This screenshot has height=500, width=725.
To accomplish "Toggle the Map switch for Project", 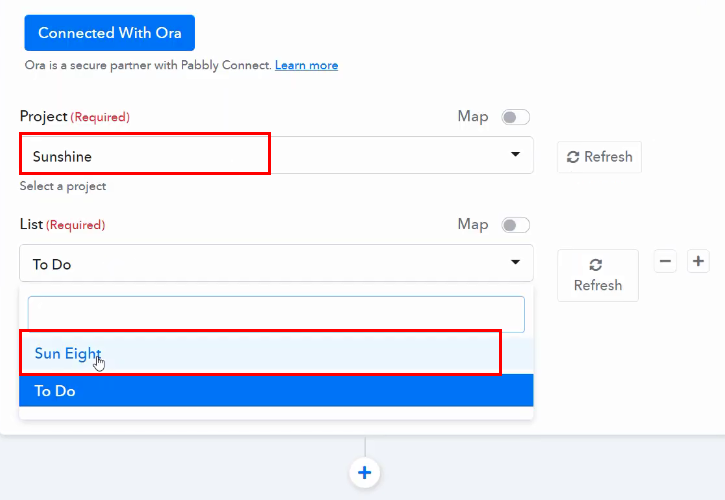I will coord(515,117).
